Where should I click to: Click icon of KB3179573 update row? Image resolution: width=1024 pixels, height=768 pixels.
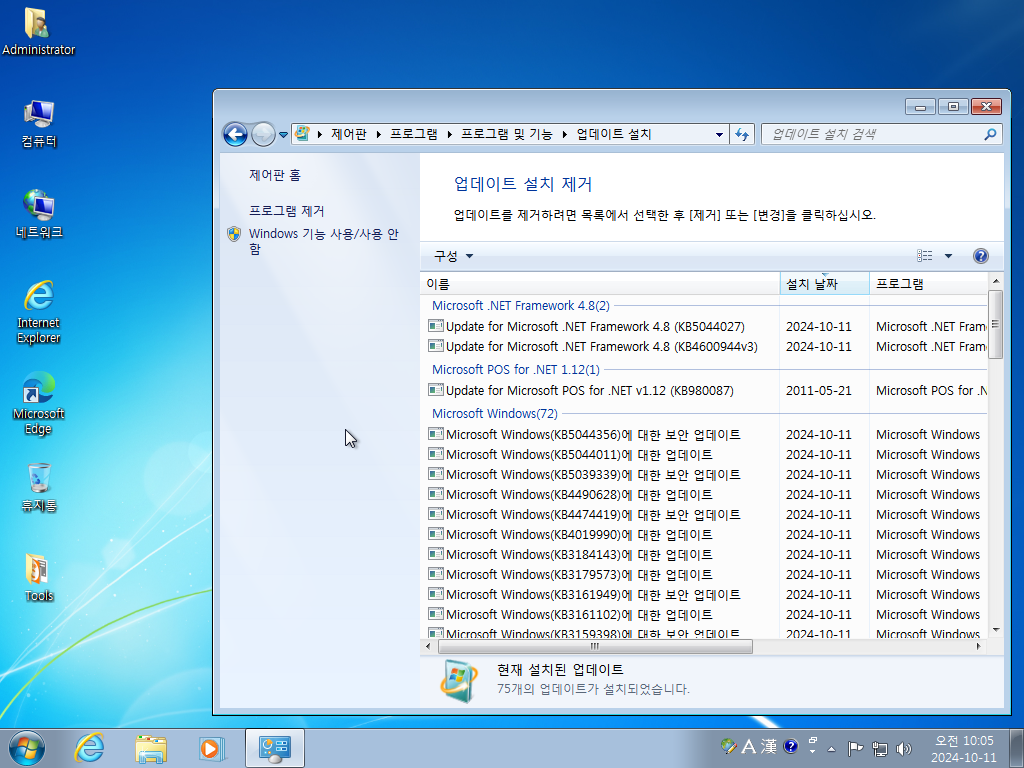pos(436,574)
